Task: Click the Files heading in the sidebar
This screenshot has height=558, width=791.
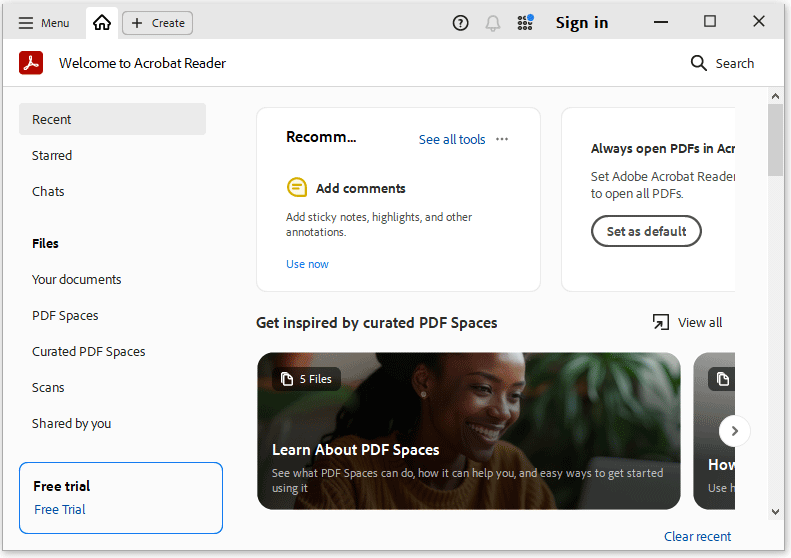Action: coord(45,244)
